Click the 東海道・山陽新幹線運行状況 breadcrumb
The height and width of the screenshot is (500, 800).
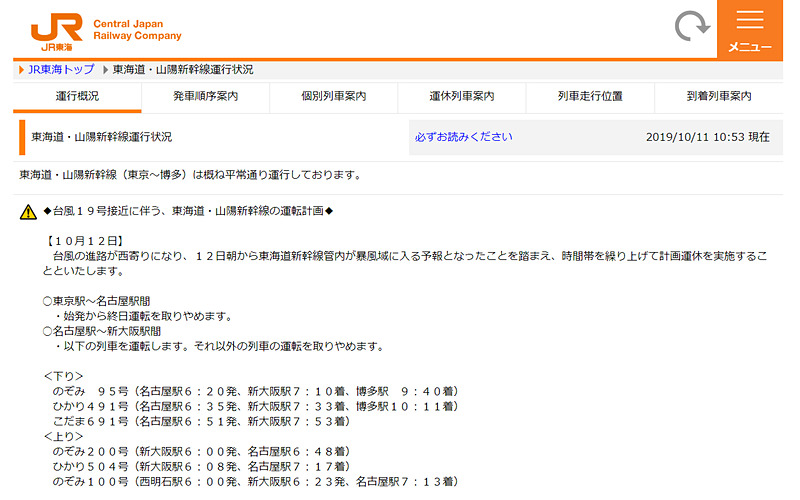[183, 69]
